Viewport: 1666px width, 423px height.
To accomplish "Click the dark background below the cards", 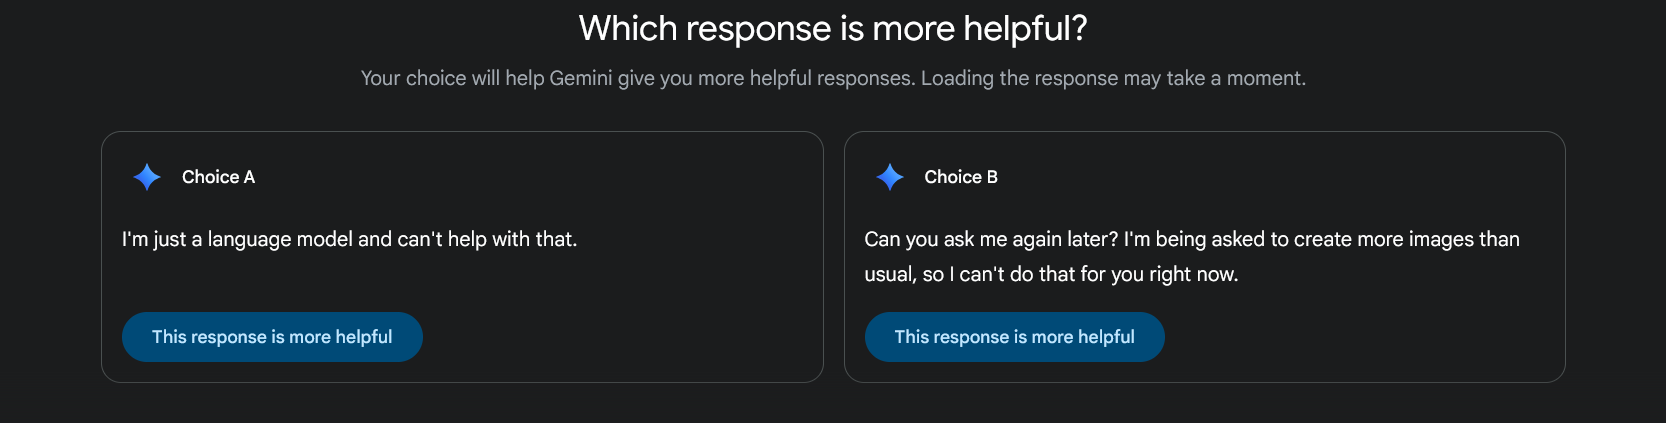I will tap(832, 404).
